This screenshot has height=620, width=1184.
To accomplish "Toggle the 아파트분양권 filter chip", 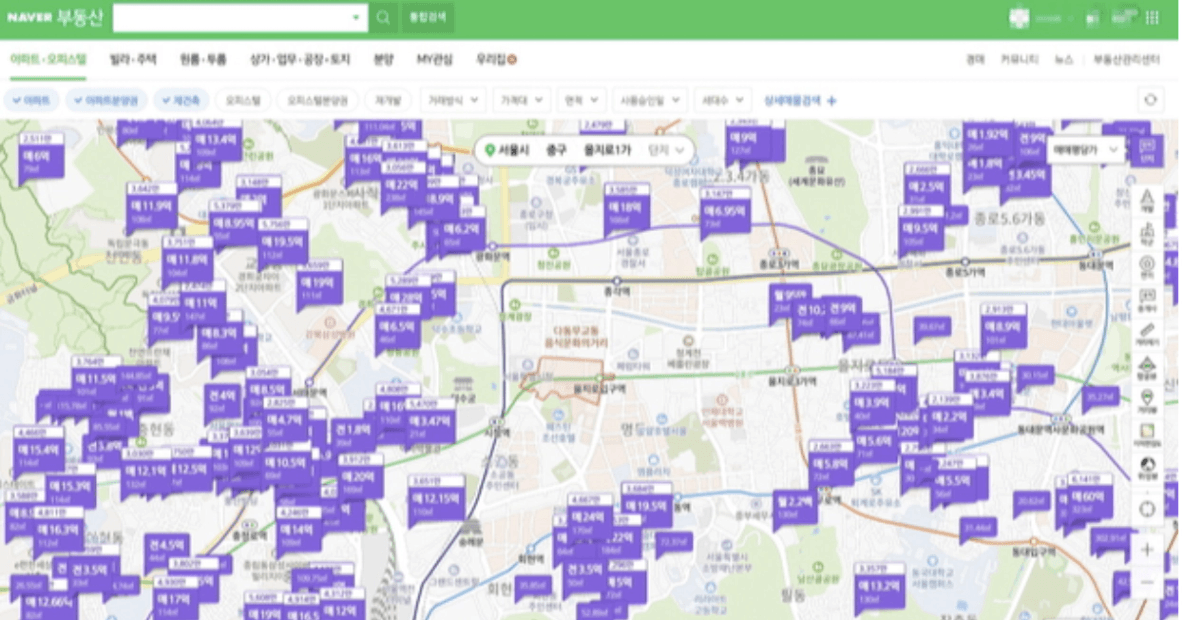I will (x=107, y=100).
